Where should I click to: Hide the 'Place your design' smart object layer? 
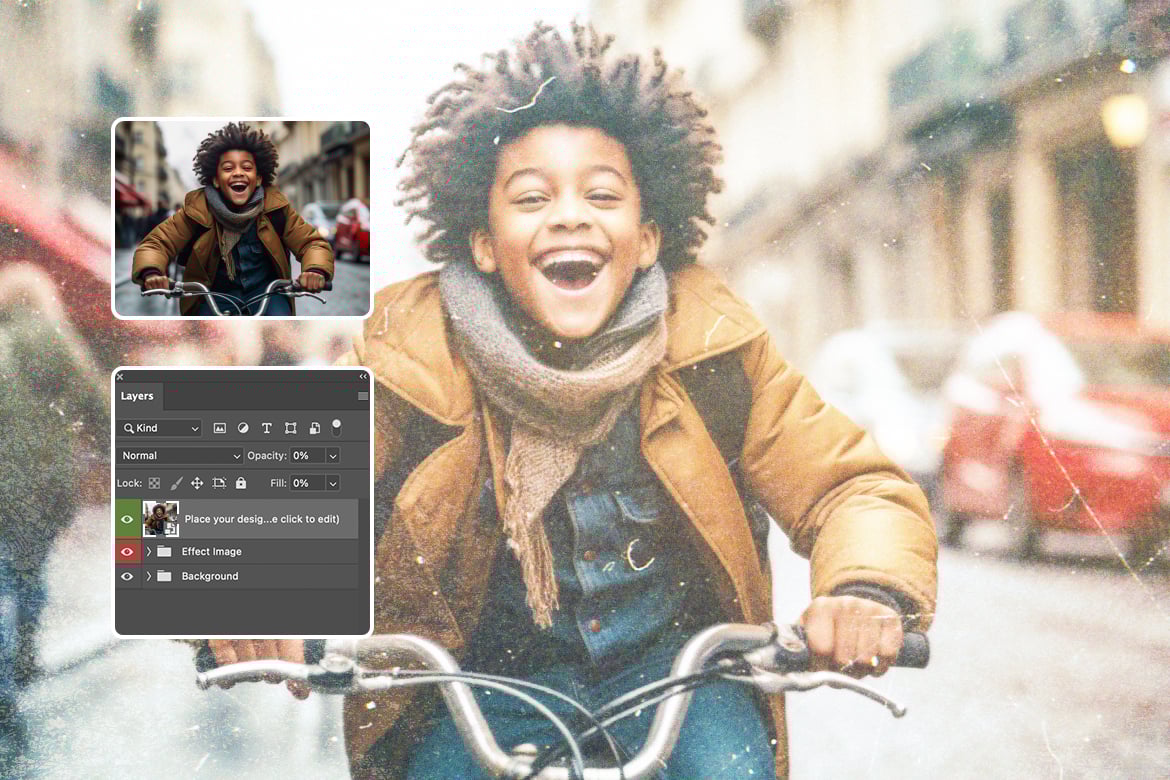pos(127,519)
